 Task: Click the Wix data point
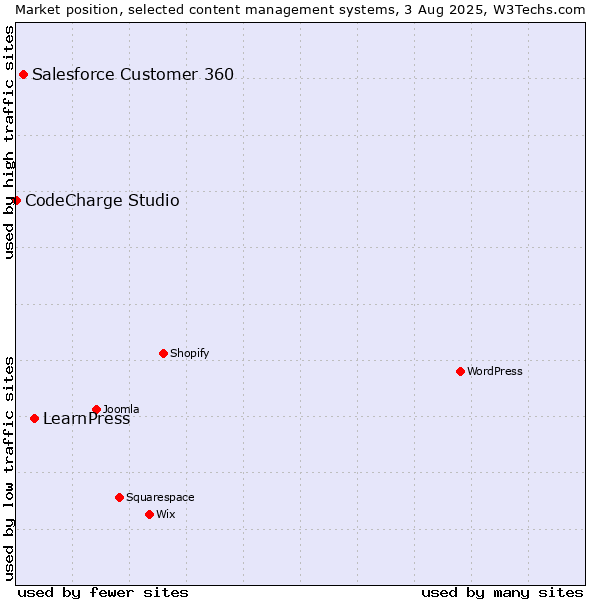click(x=150, y=515)
